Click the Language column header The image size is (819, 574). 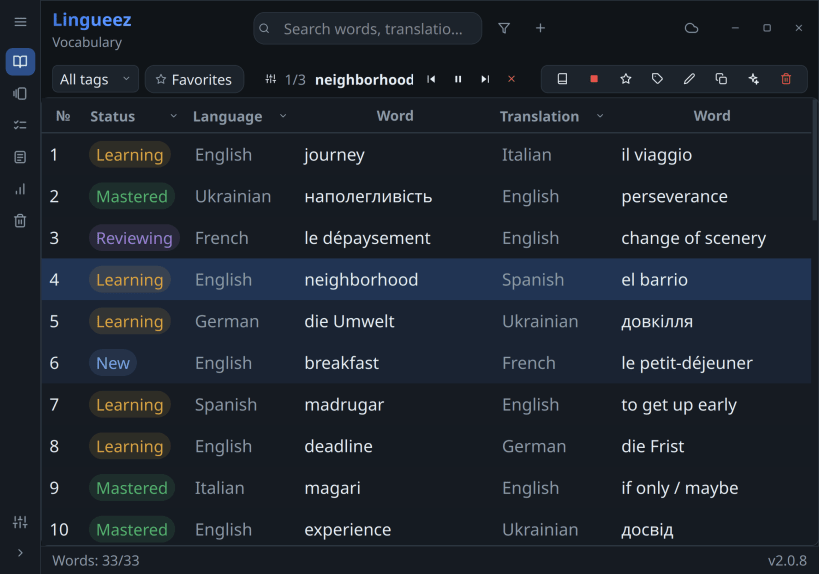click(228, 116)
